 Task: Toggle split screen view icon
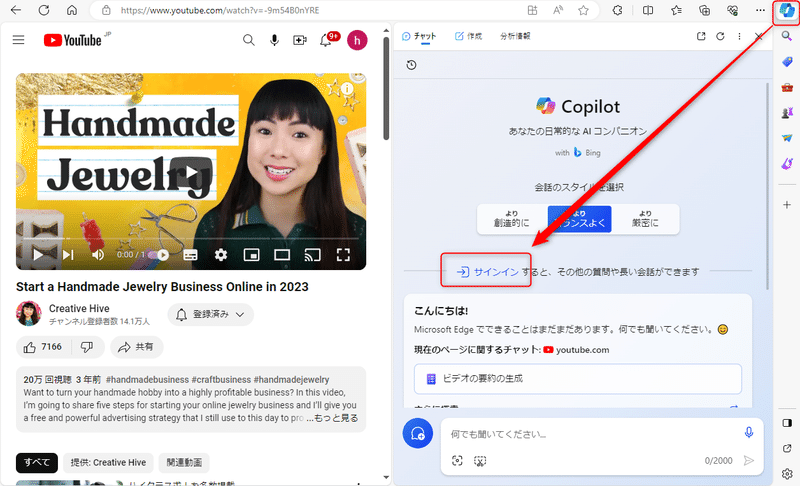pos(648,10)
